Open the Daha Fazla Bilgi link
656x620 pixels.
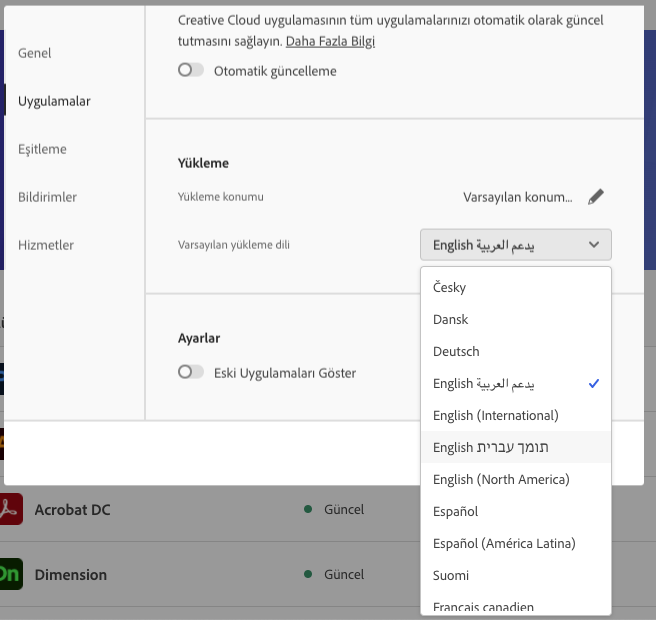pos(330,42)
